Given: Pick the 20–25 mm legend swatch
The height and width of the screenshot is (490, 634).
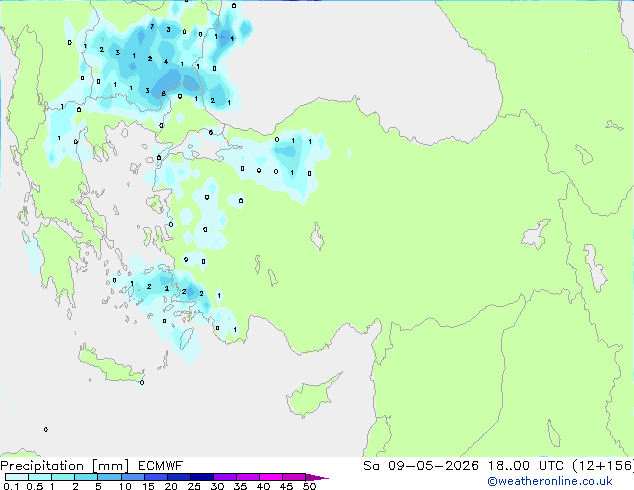Looking at the screenshot, I should click(179, 477).
